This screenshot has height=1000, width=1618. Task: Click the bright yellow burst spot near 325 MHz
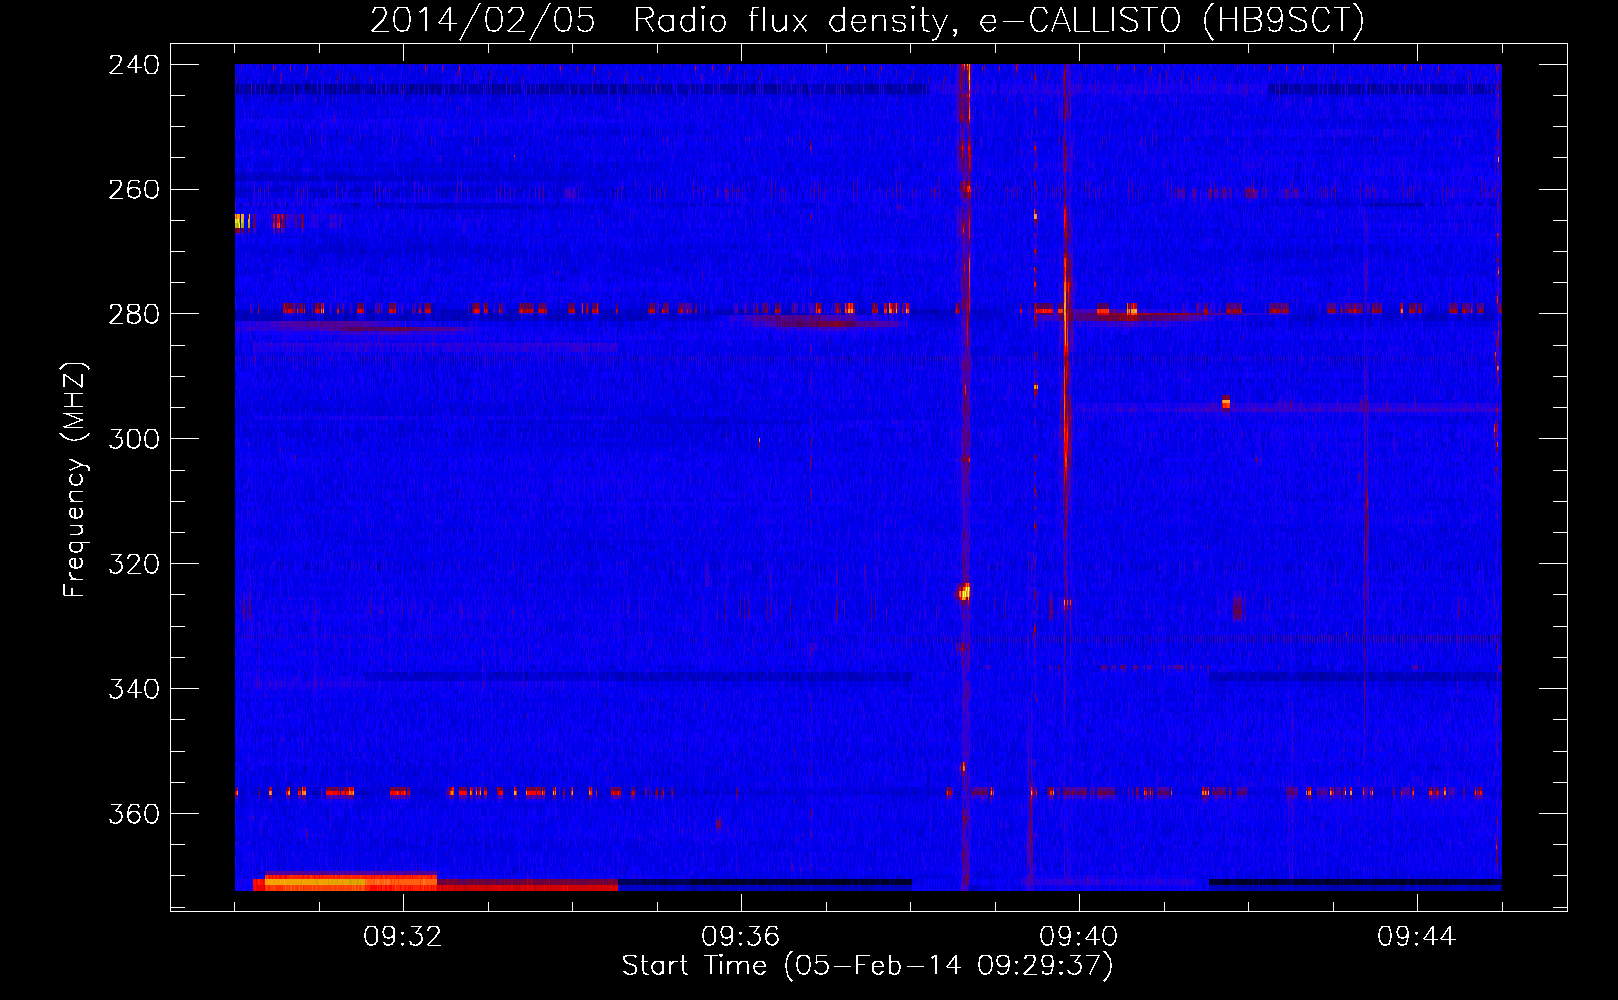click(964, 593)
